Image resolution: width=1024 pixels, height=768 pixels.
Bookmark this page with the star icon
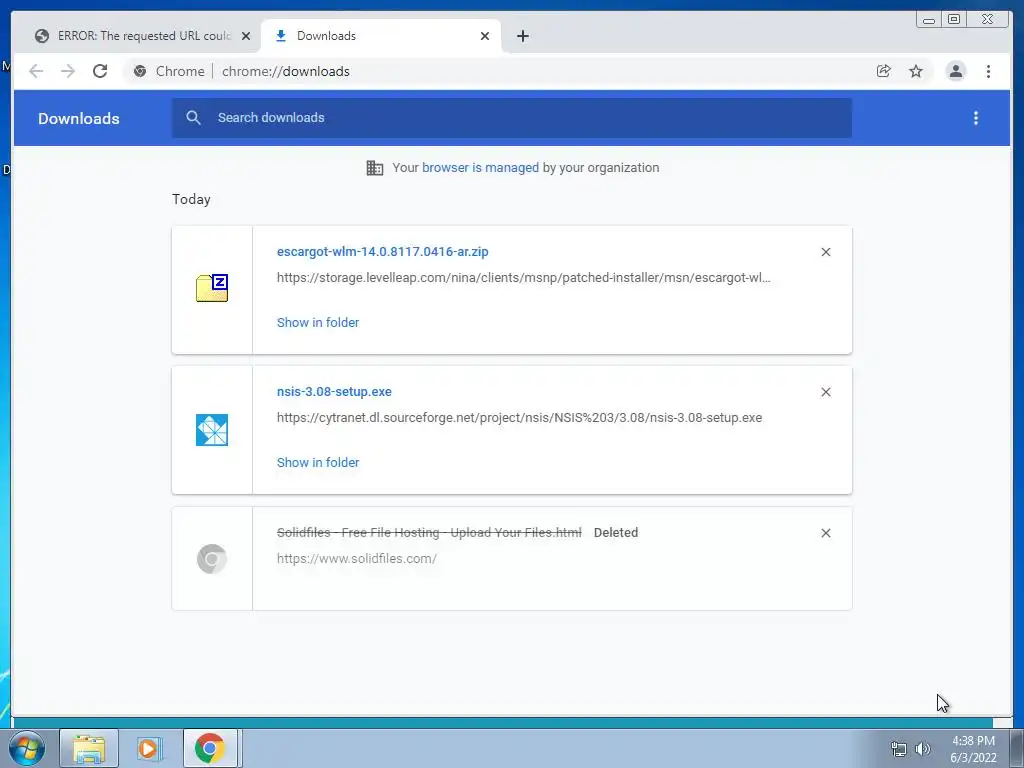coord(916,71)
